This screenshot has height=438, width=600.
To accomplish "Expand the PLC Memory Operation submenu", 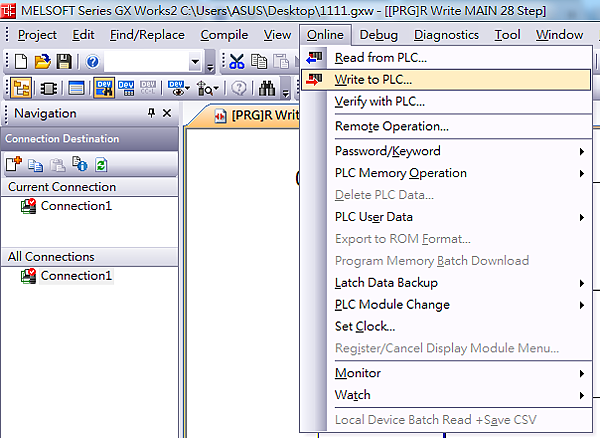I will [x=446, y=173].
